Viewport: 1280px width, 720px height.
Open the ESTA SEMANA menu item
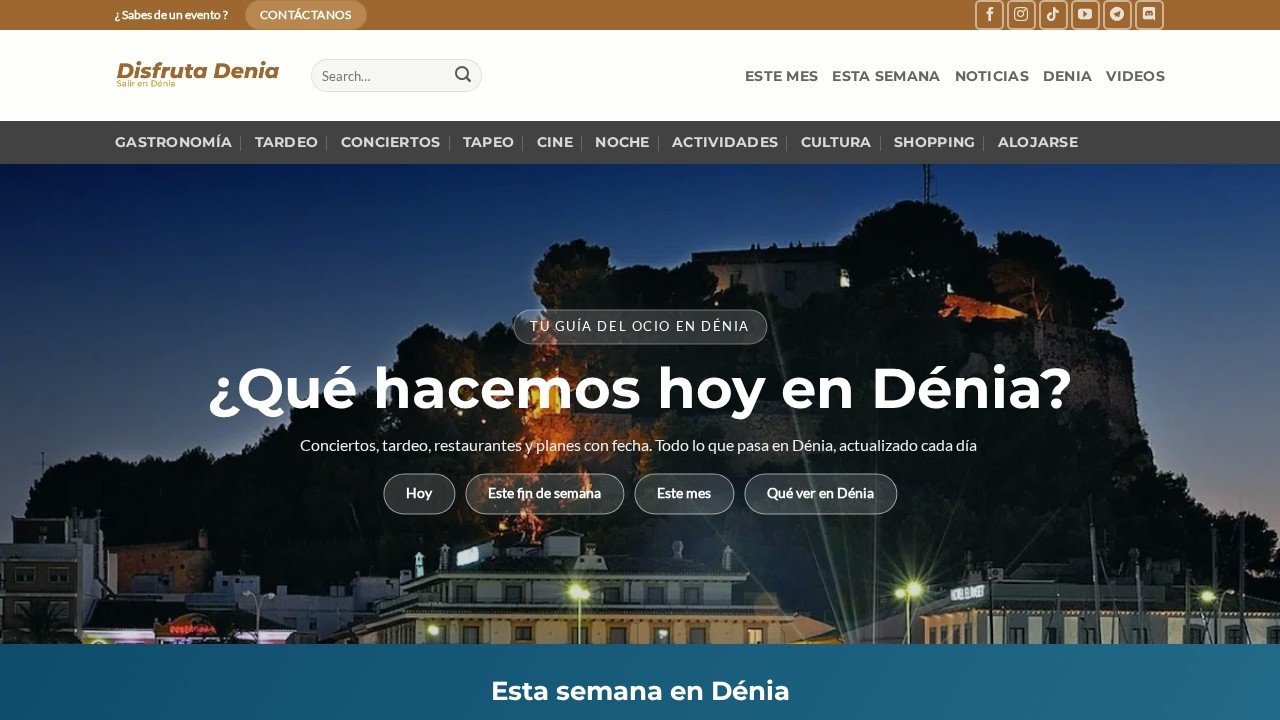[x=886, y=76]
